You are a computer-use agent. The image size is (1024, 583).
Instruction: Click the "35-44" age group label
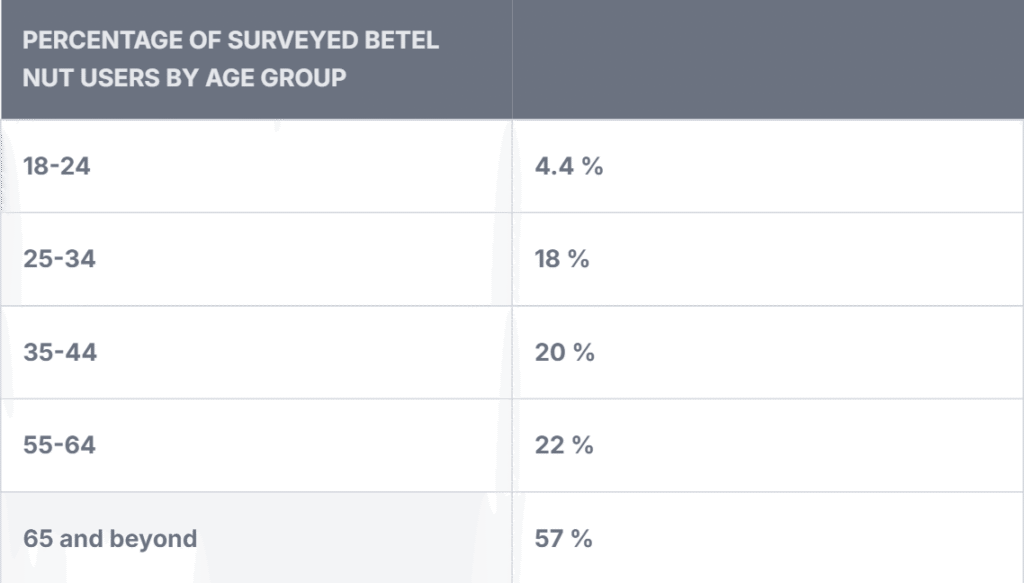[x=60, y=353]
